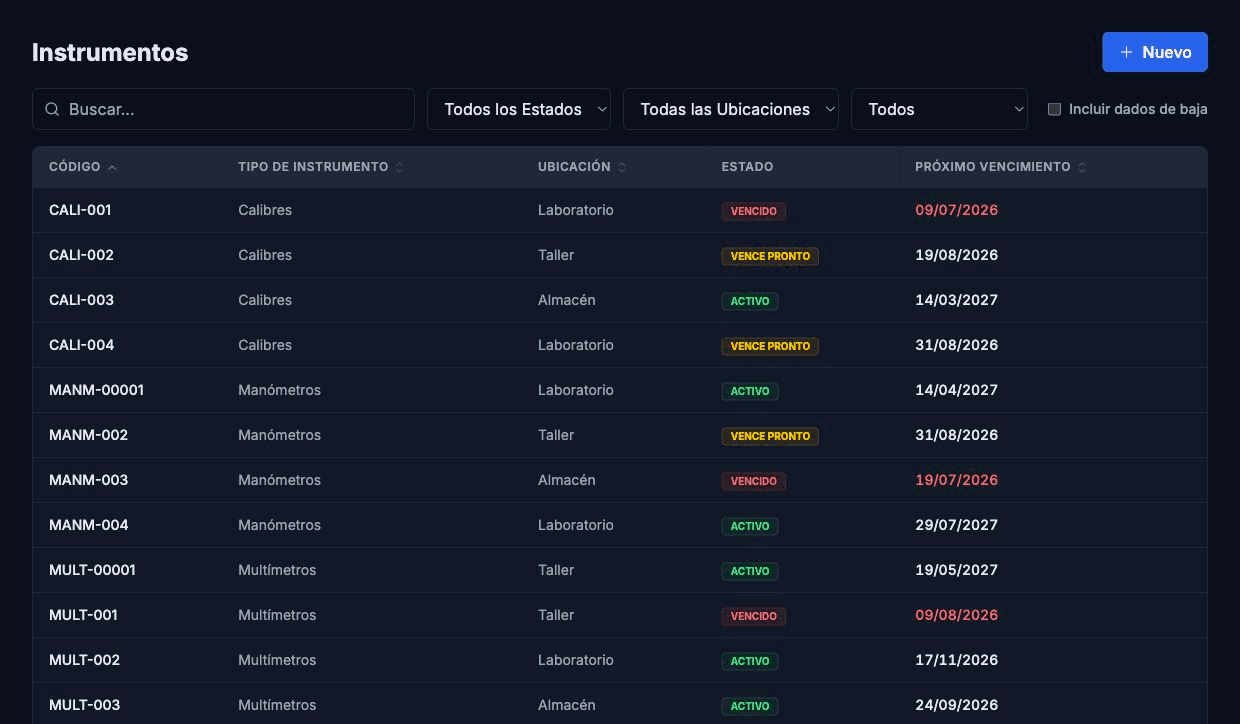
Task: Click the Vencido badge for MANM-003
Action: click(x=753, y=481)
